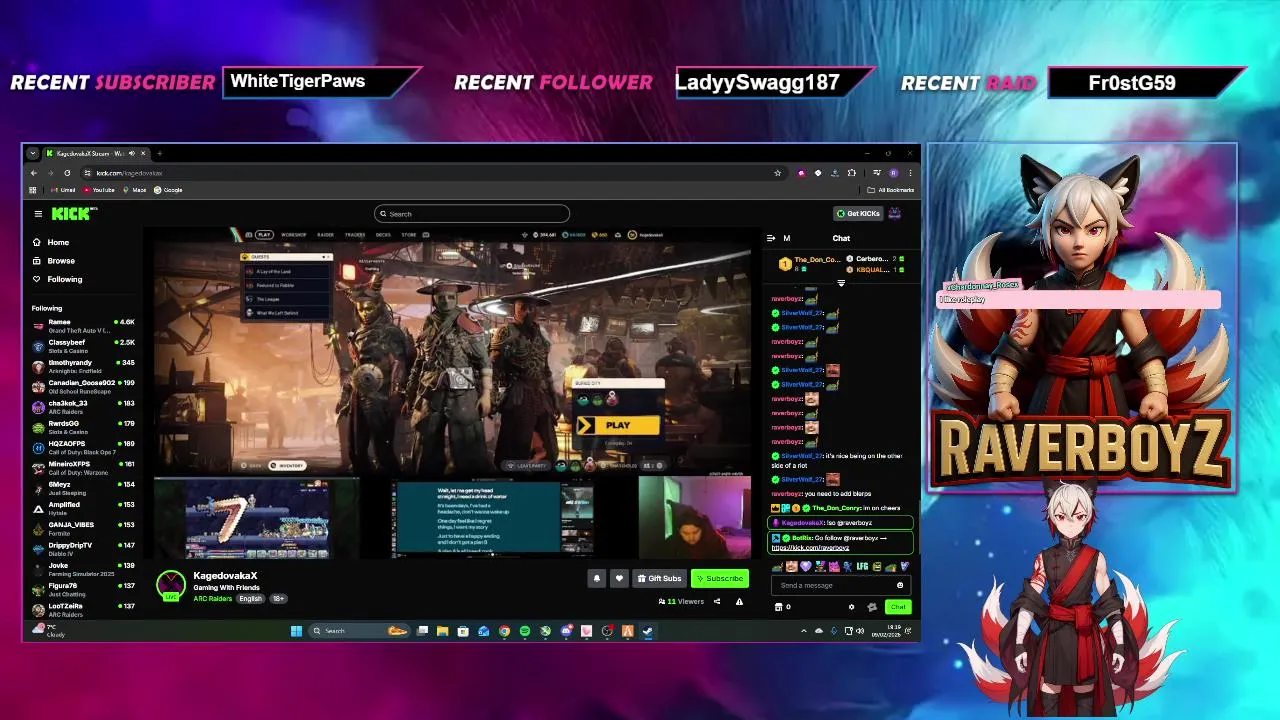Toggle the follow heart button

click(x=619, y=578)
